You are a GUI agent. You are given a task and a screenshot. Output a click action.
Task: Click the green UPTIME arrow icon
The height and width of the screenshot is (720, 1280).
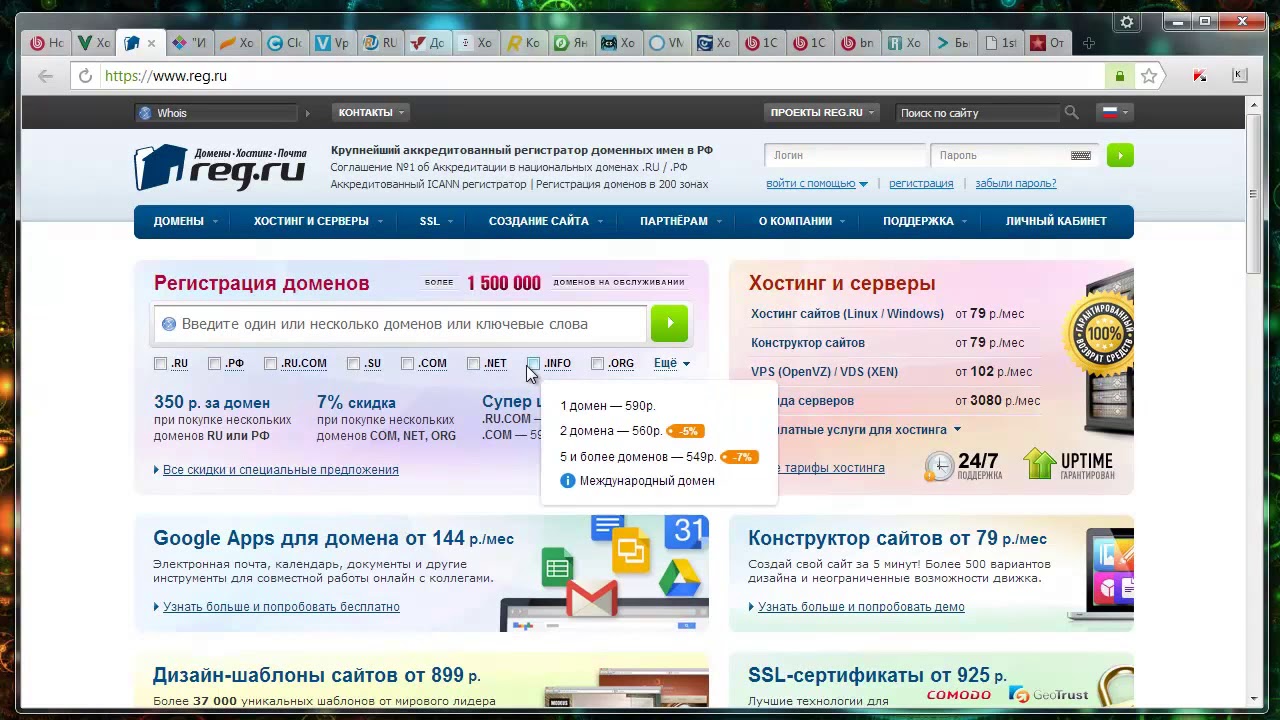1040,464
